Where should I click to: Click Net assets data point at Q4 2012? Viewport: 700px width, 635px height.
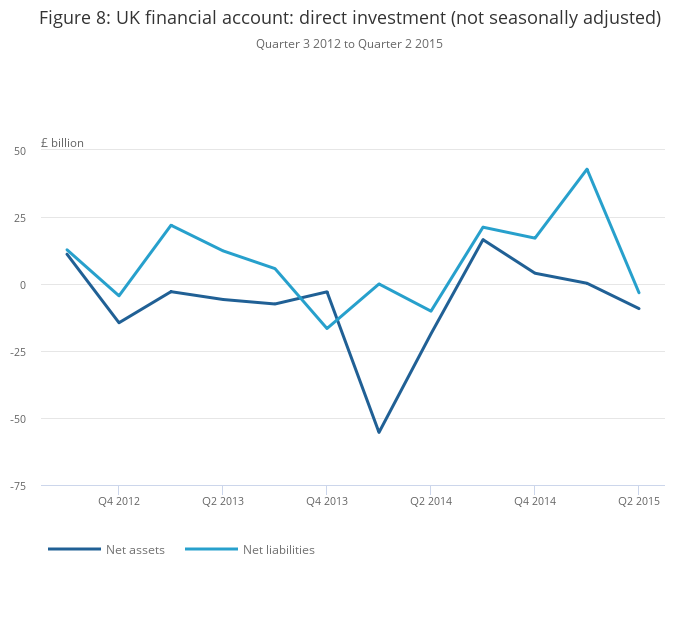[x=119, y=322]
